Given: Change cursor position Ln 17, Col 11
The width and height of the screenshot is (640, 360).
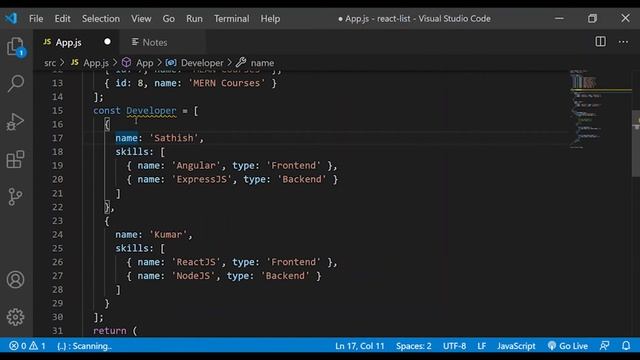Looking at the screenshot, I should click(x=360, y=346).
